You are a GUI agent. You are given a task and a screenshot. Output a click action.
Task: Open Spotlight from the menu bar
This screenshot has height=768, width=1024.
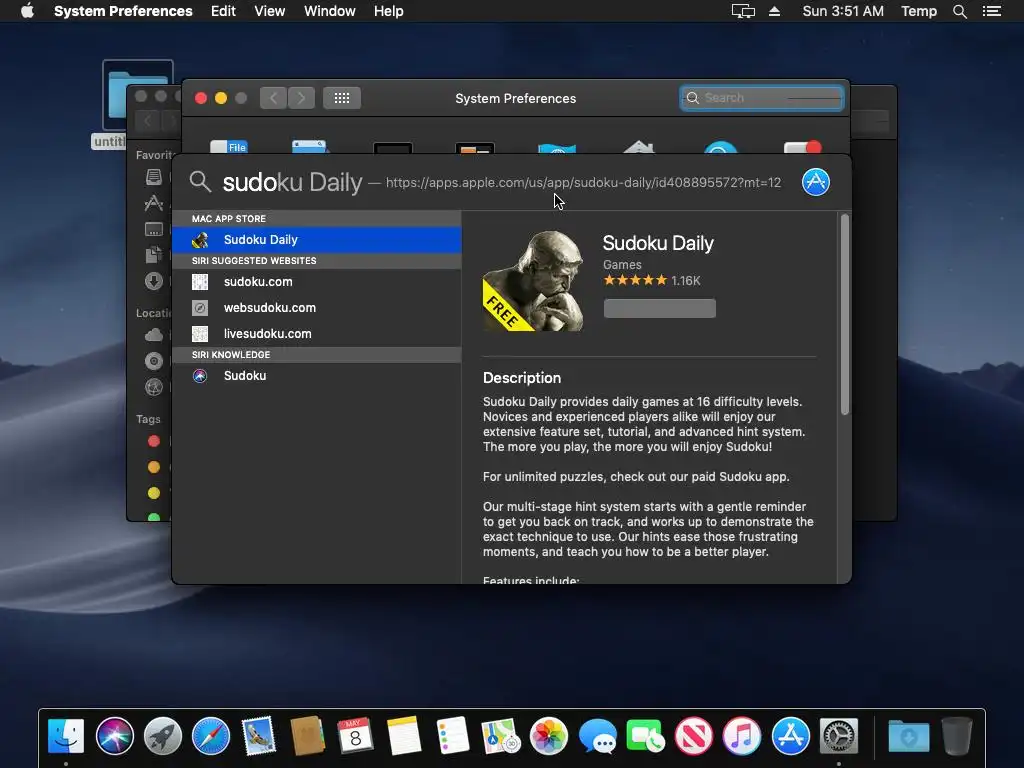(x=960, y=11)
